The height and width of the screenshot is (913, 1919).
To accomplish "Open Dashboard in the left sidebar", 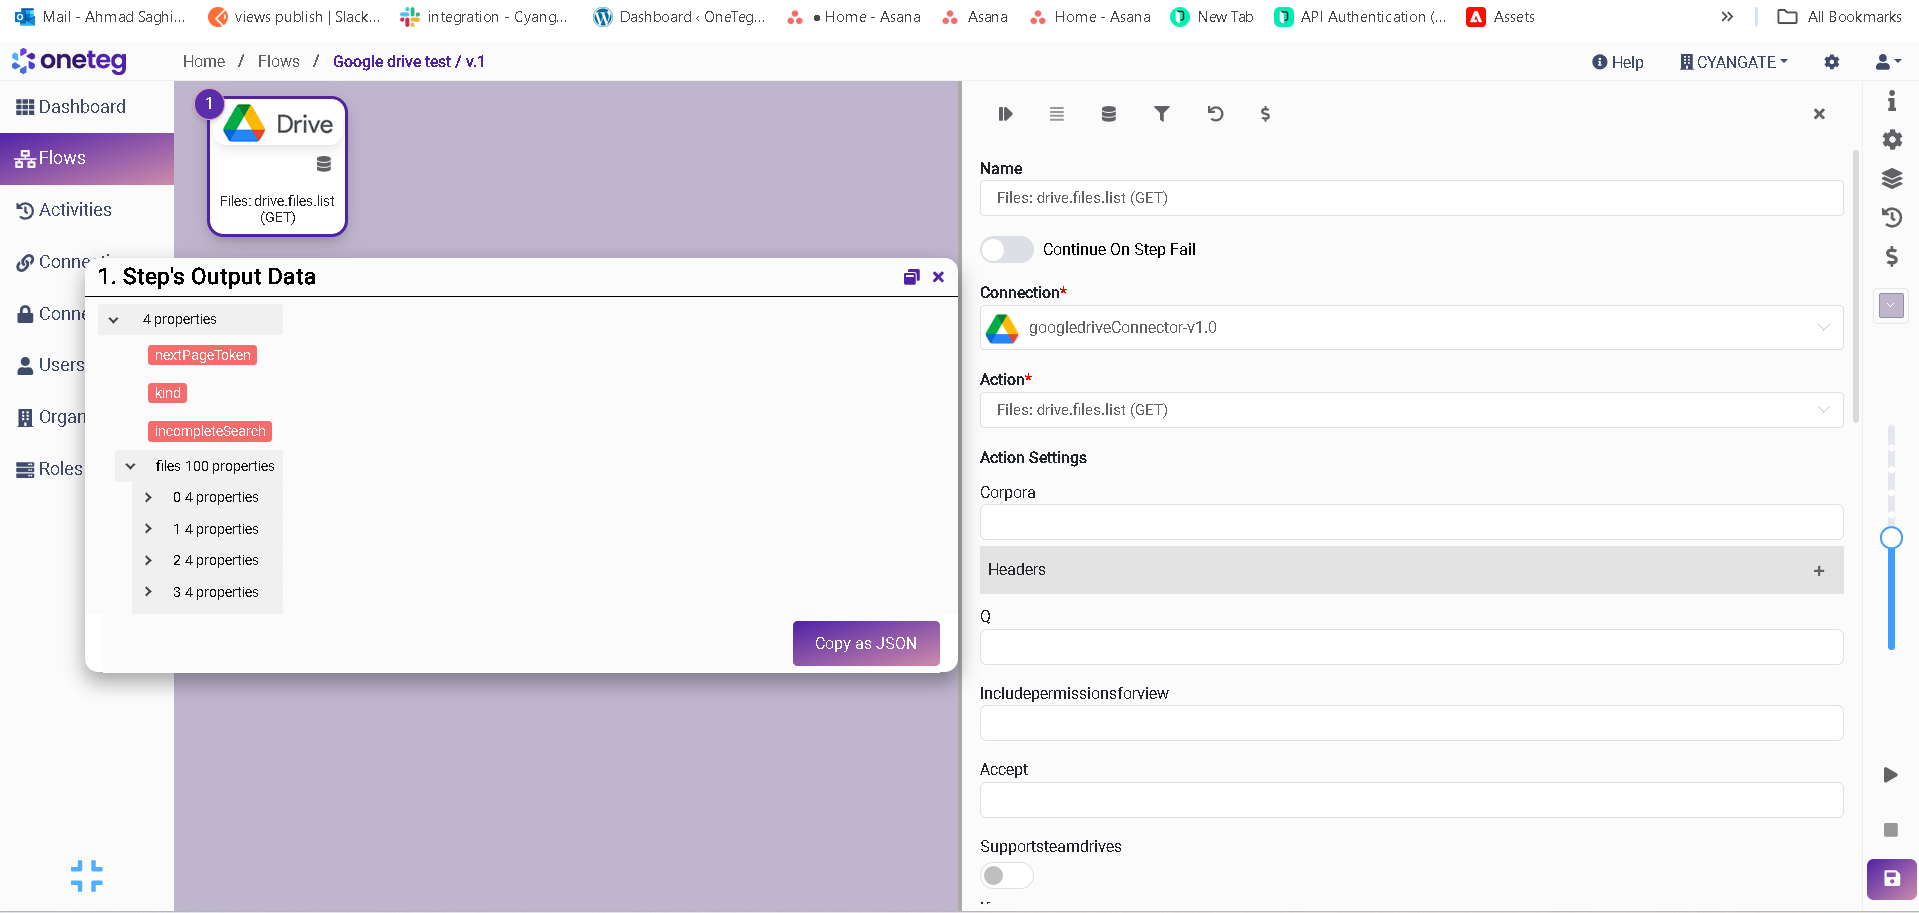I will tap(82, 107).
